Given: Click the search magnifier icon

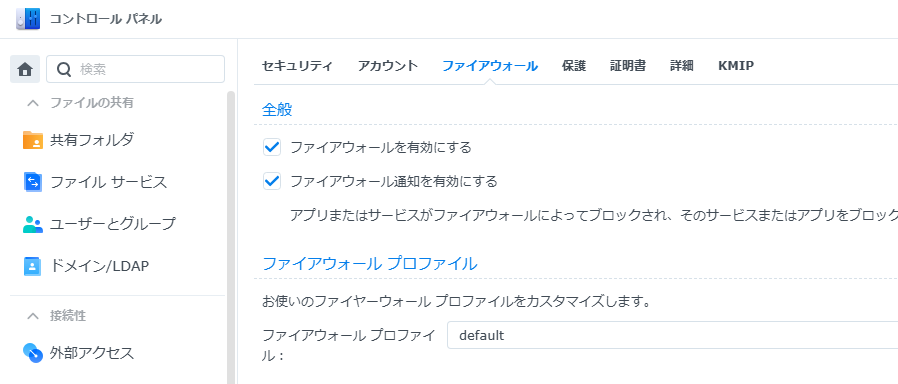Looking at the screenshot, I should coord(65,69).
